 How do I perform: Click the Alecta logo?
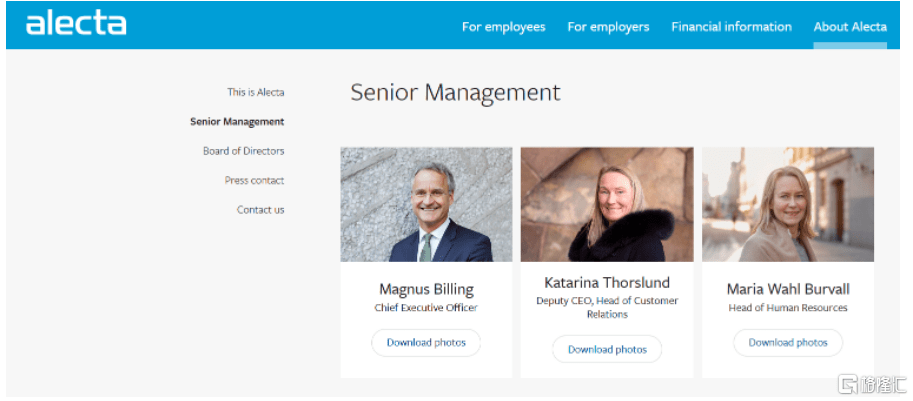76,24
